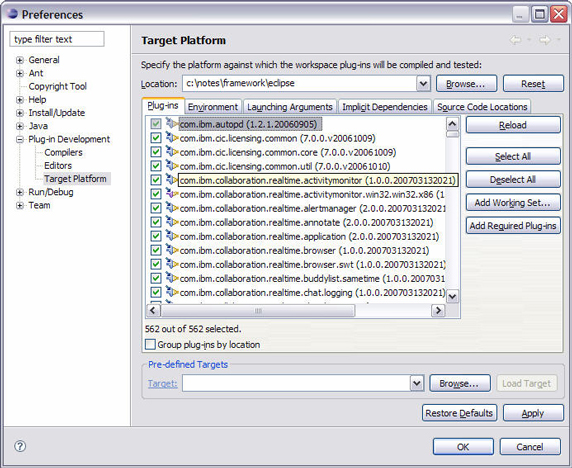
Task: Click the back navigation arrow icon
Action: 515,39
